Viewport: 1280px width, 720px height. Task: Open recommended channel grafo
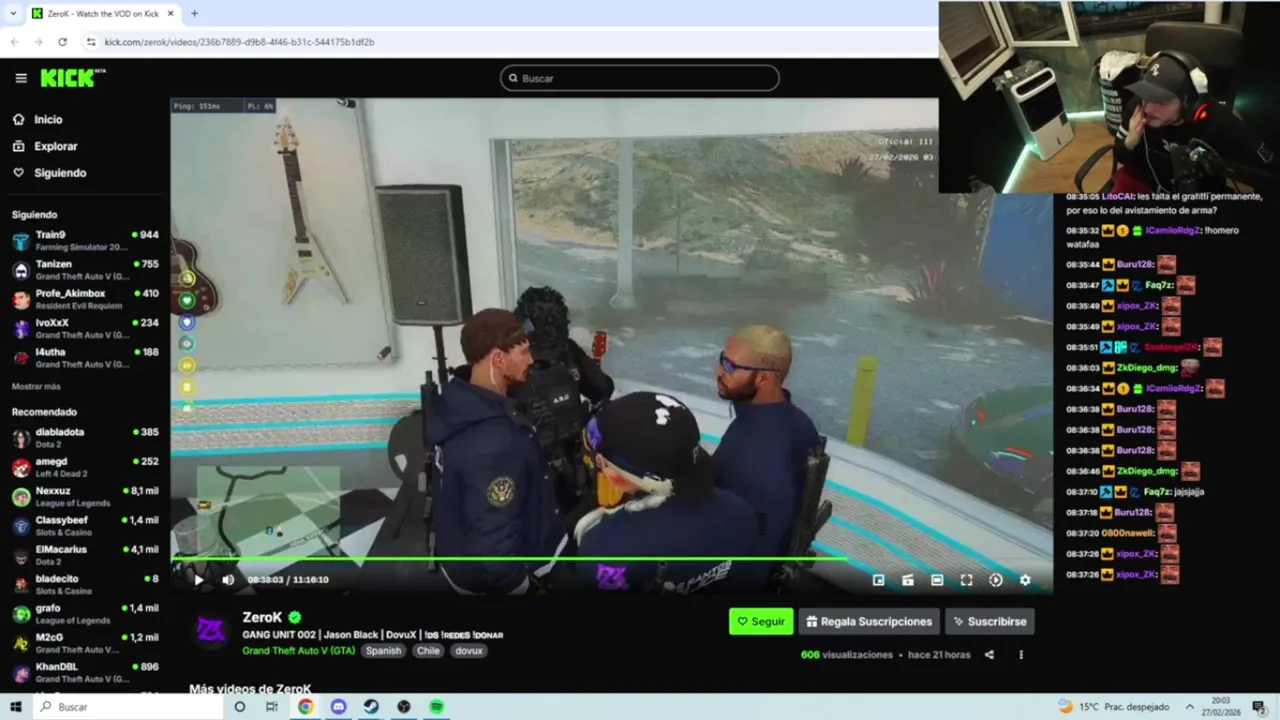(x=85, y=614)
